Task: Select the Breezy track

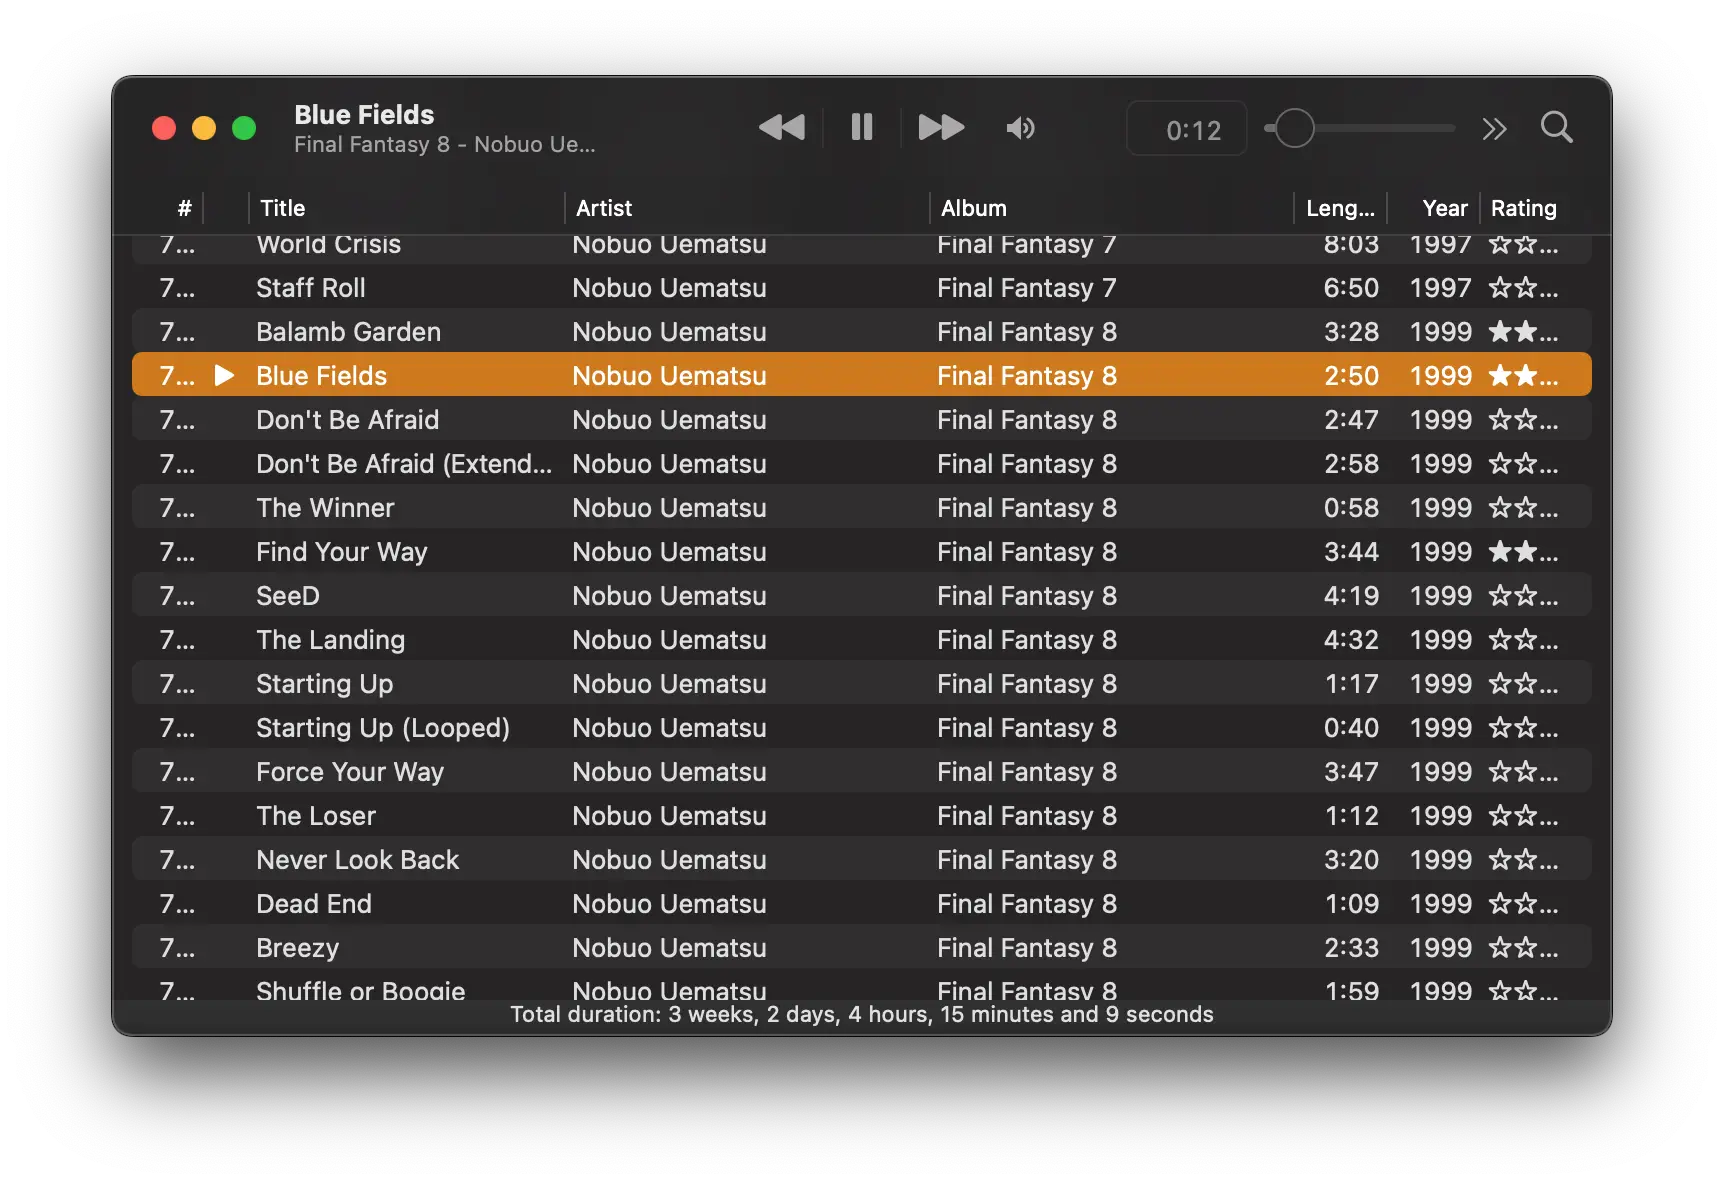Action: 862,948
